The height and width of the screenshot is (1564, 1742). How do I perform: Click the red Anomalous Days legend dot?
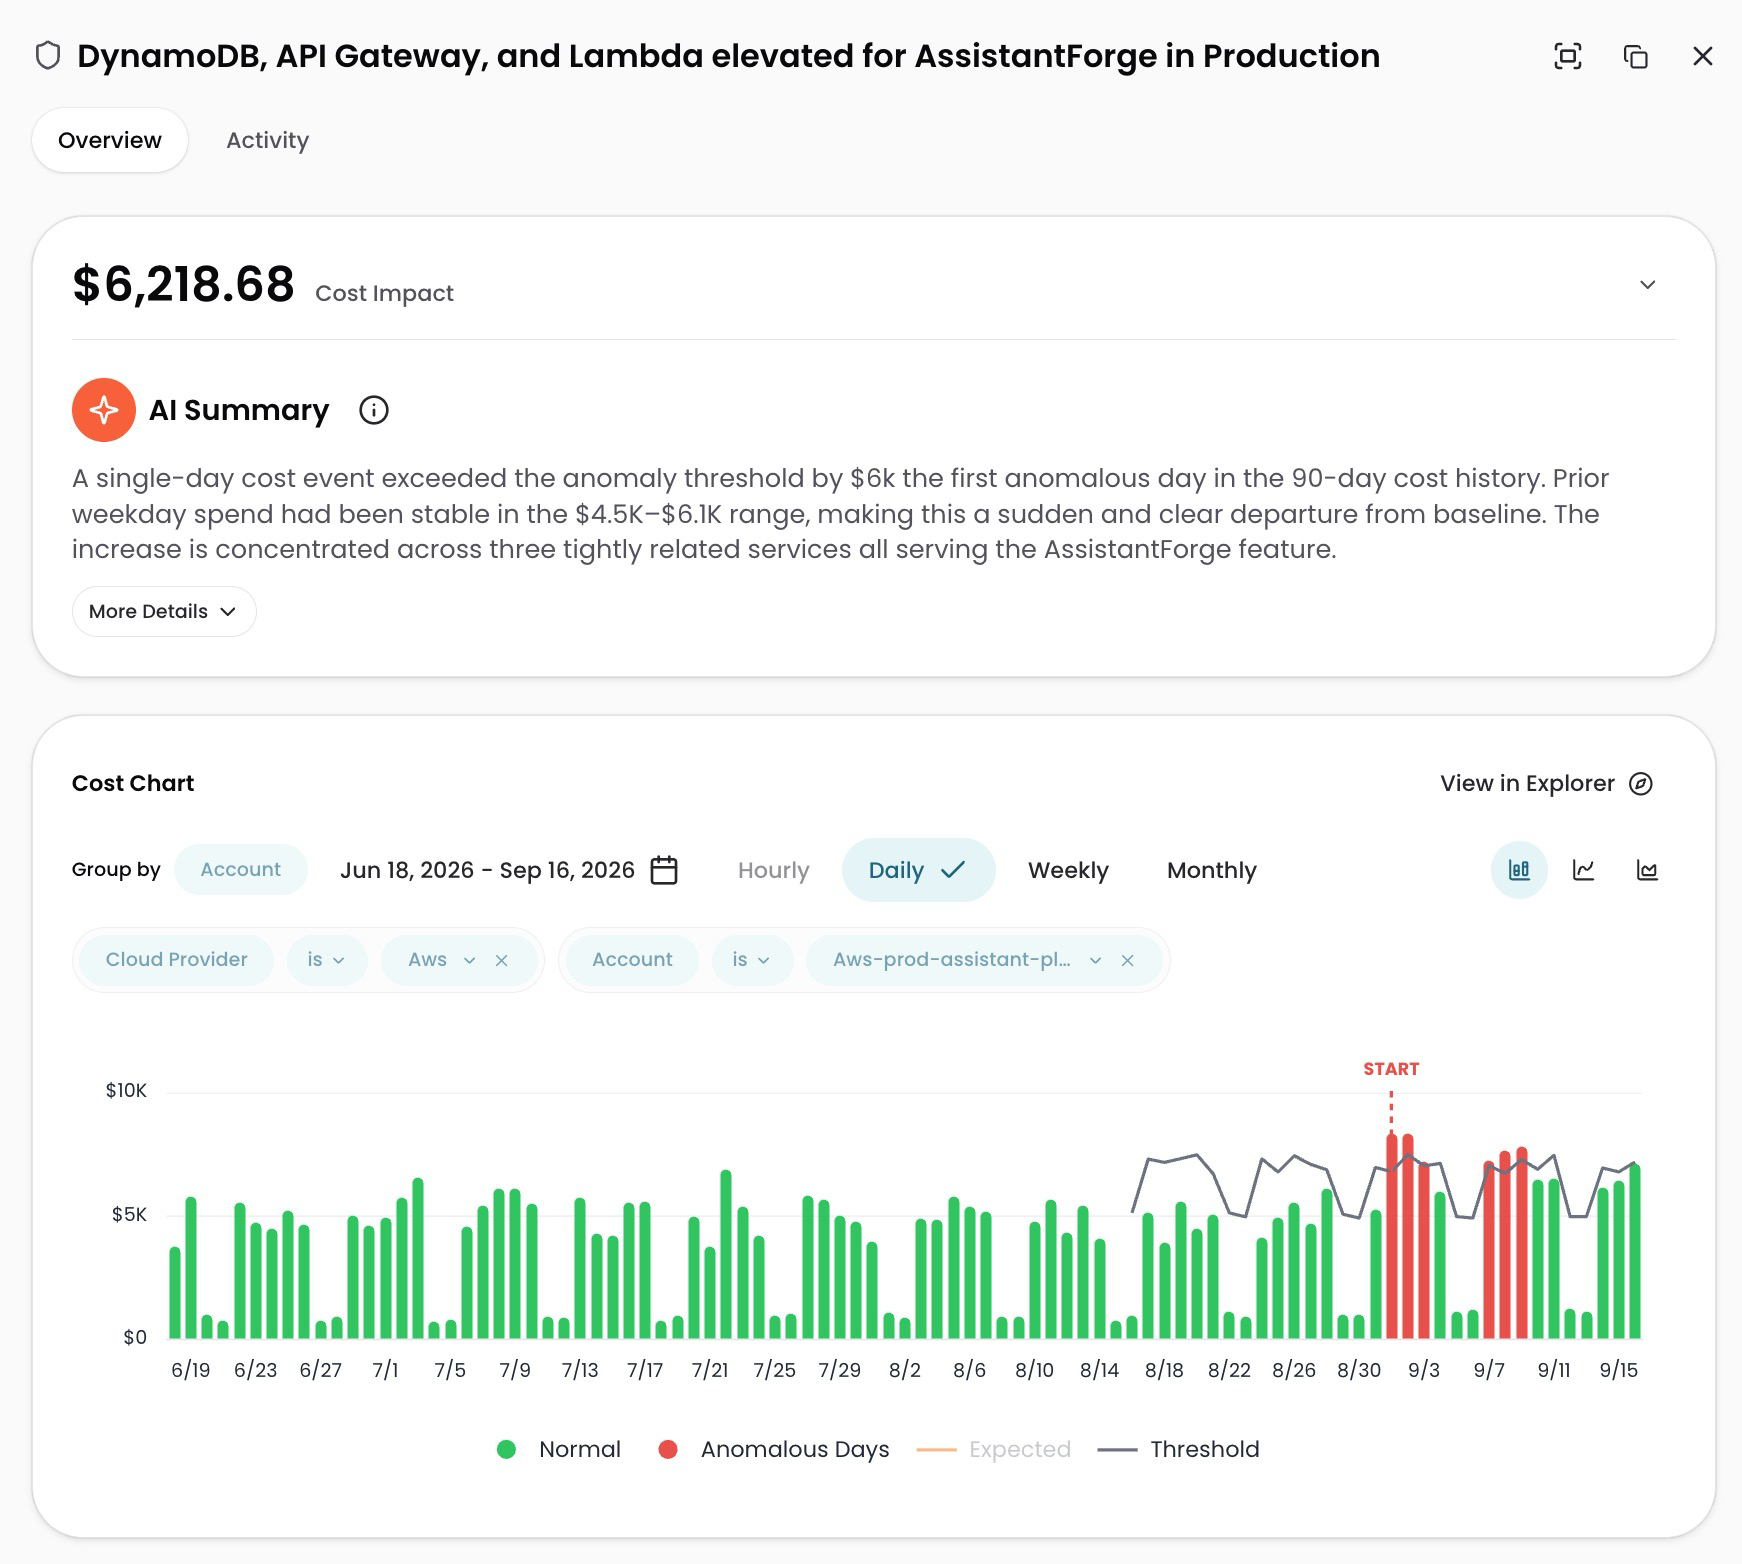[x=668, y=1450]
